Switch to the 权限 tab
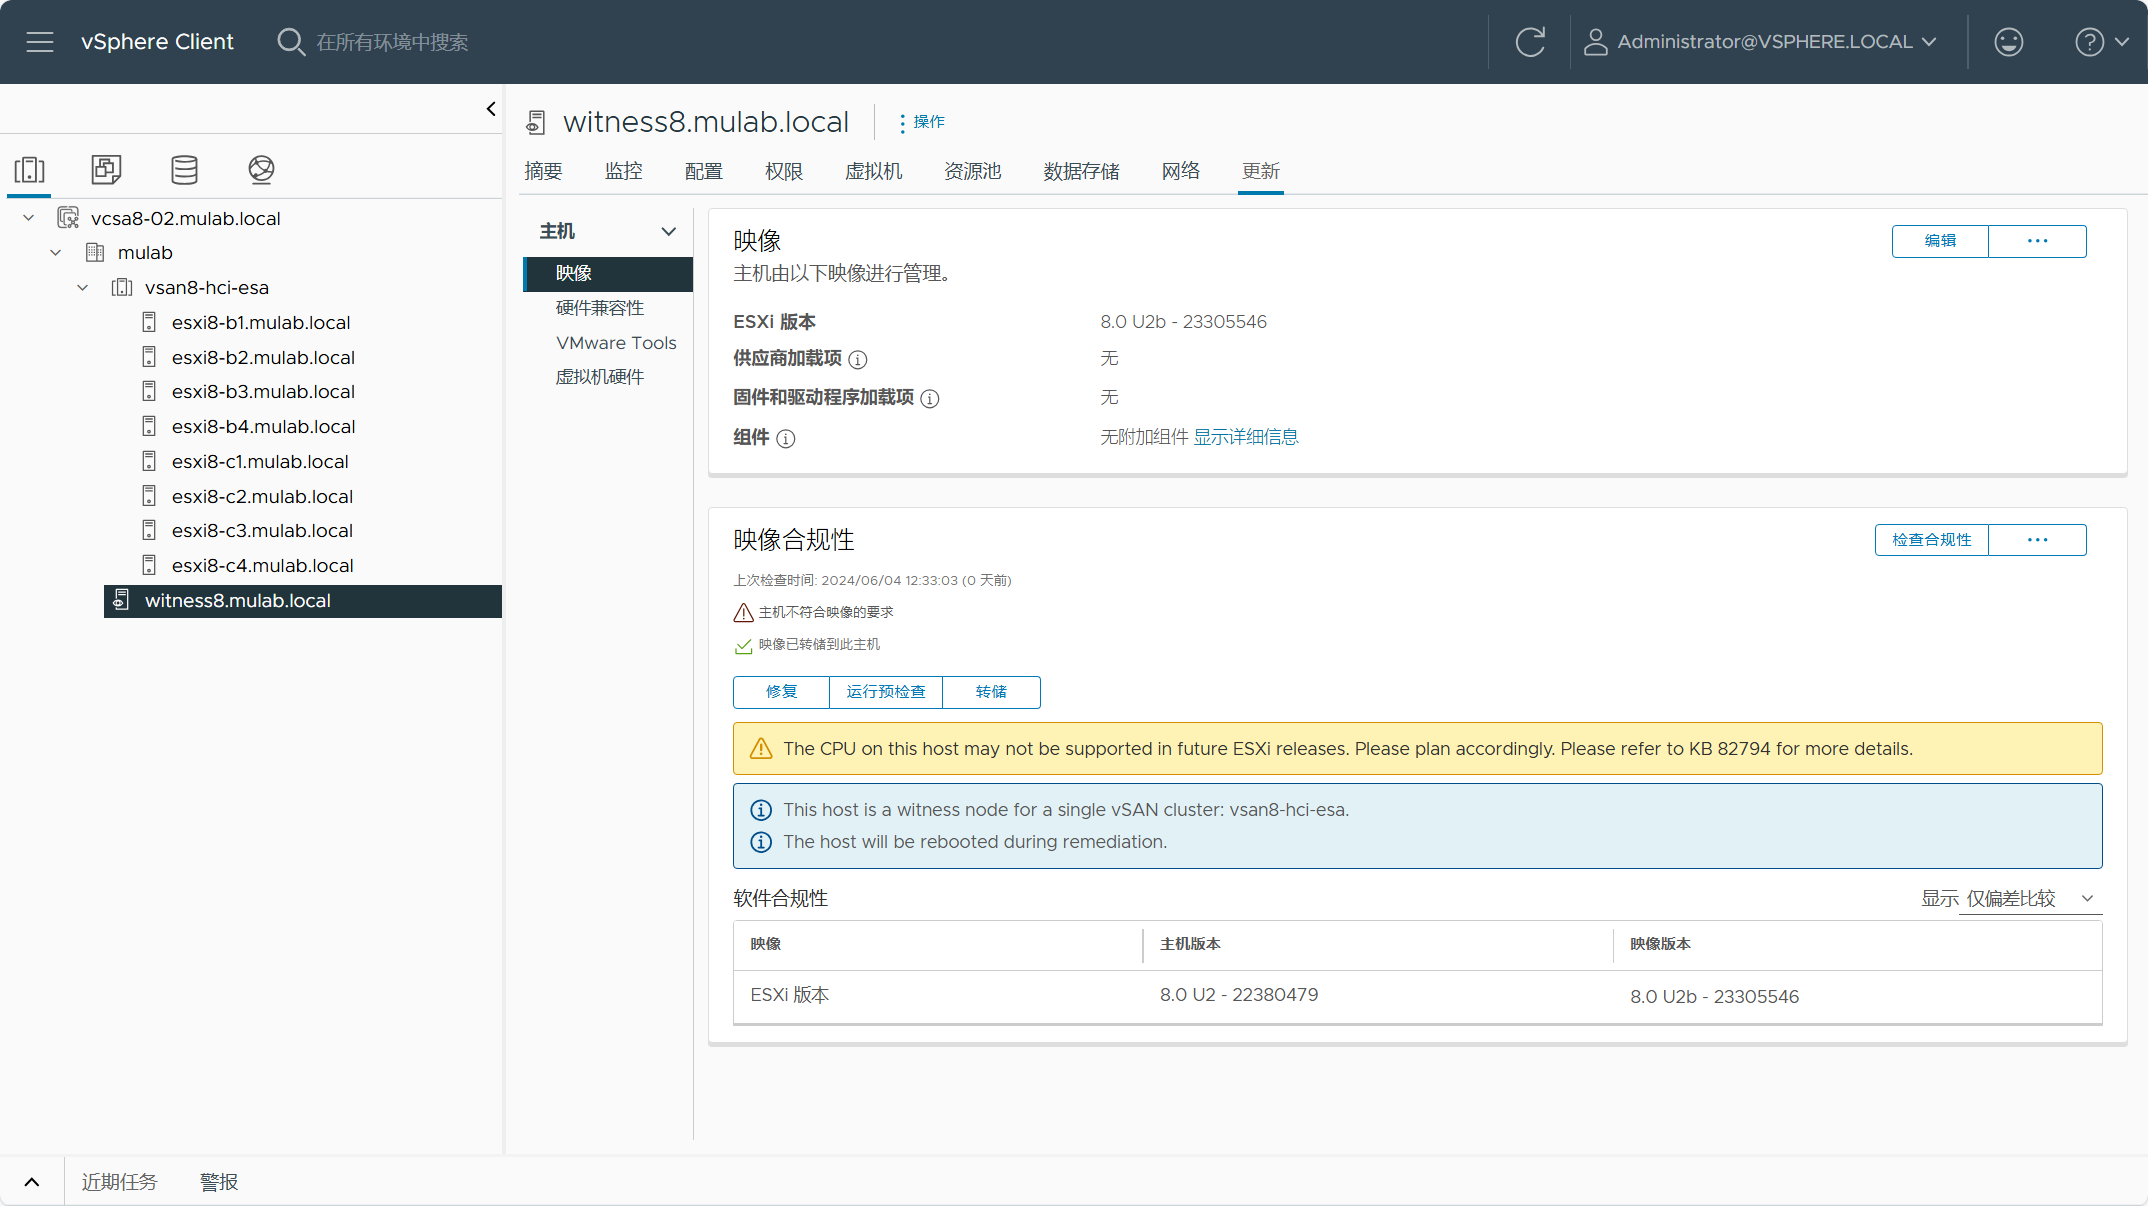 (x=784, y=172)
